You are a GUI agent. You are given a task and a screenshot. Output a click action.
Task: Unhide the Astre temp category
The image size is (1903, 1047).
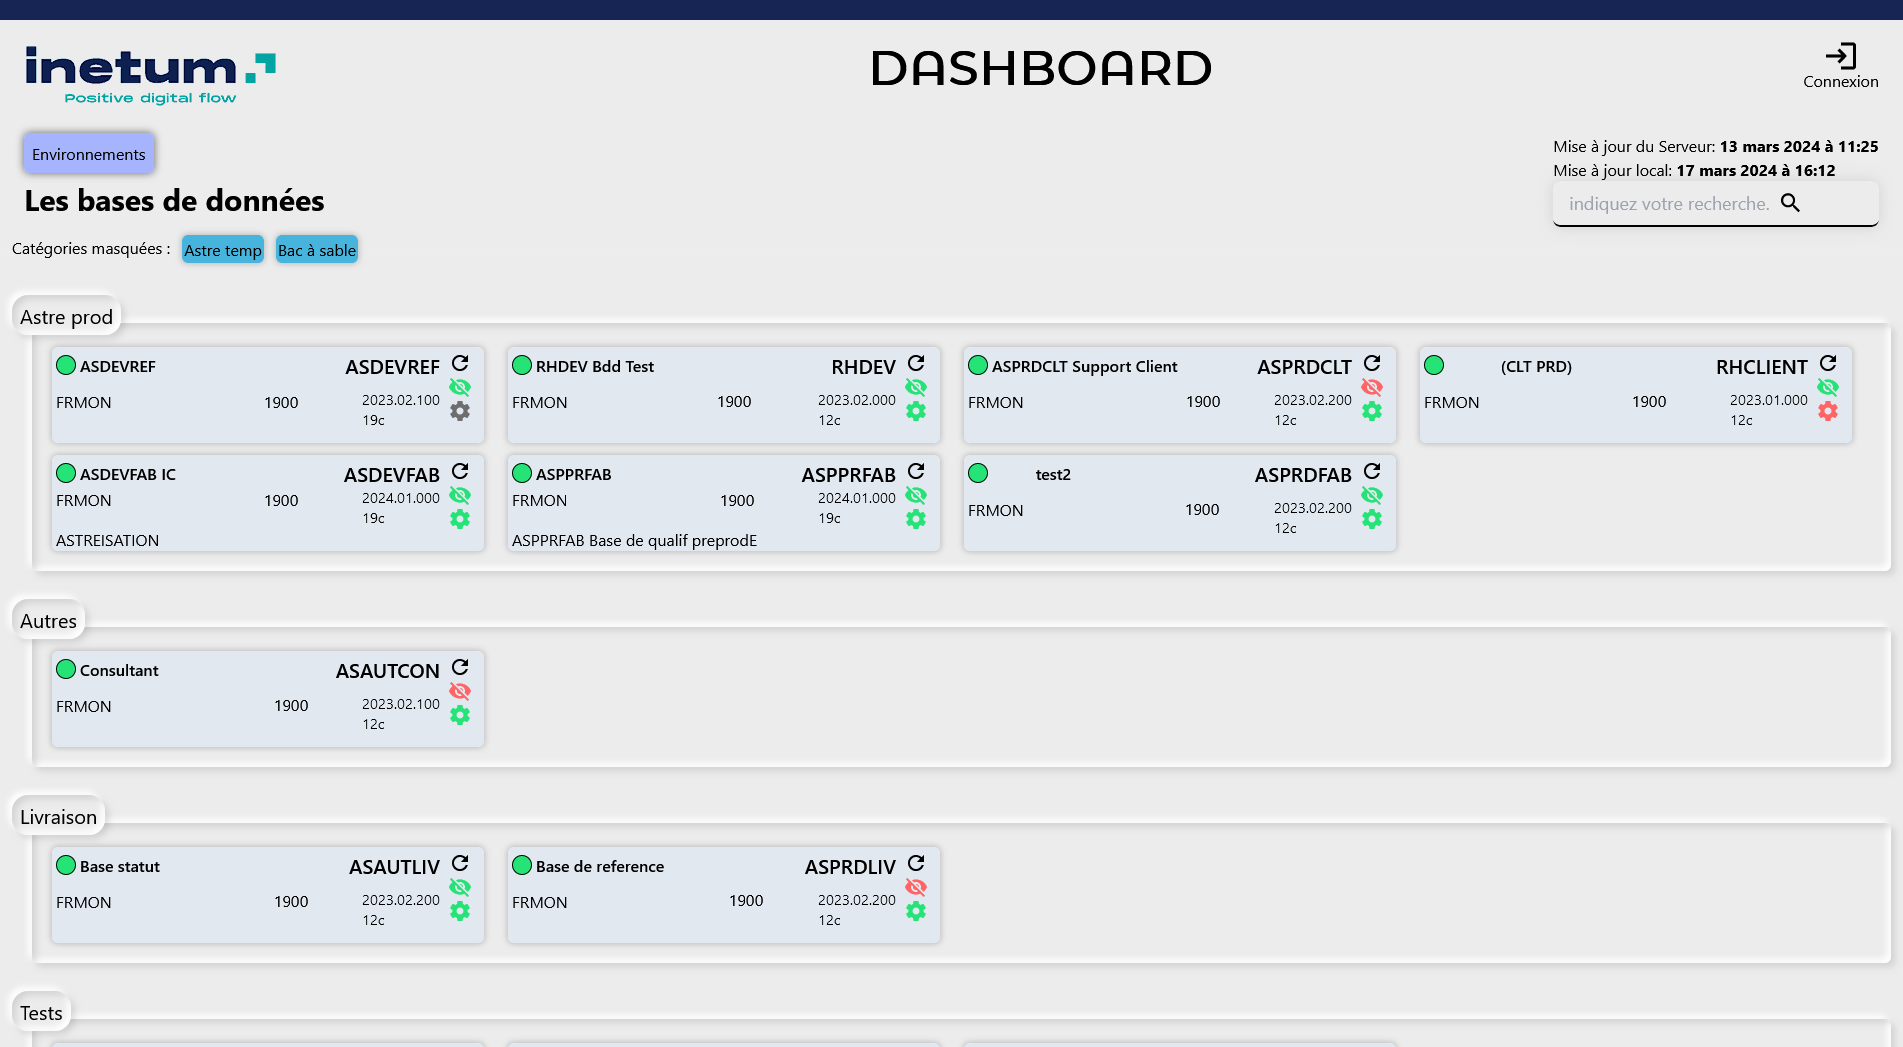222,249
